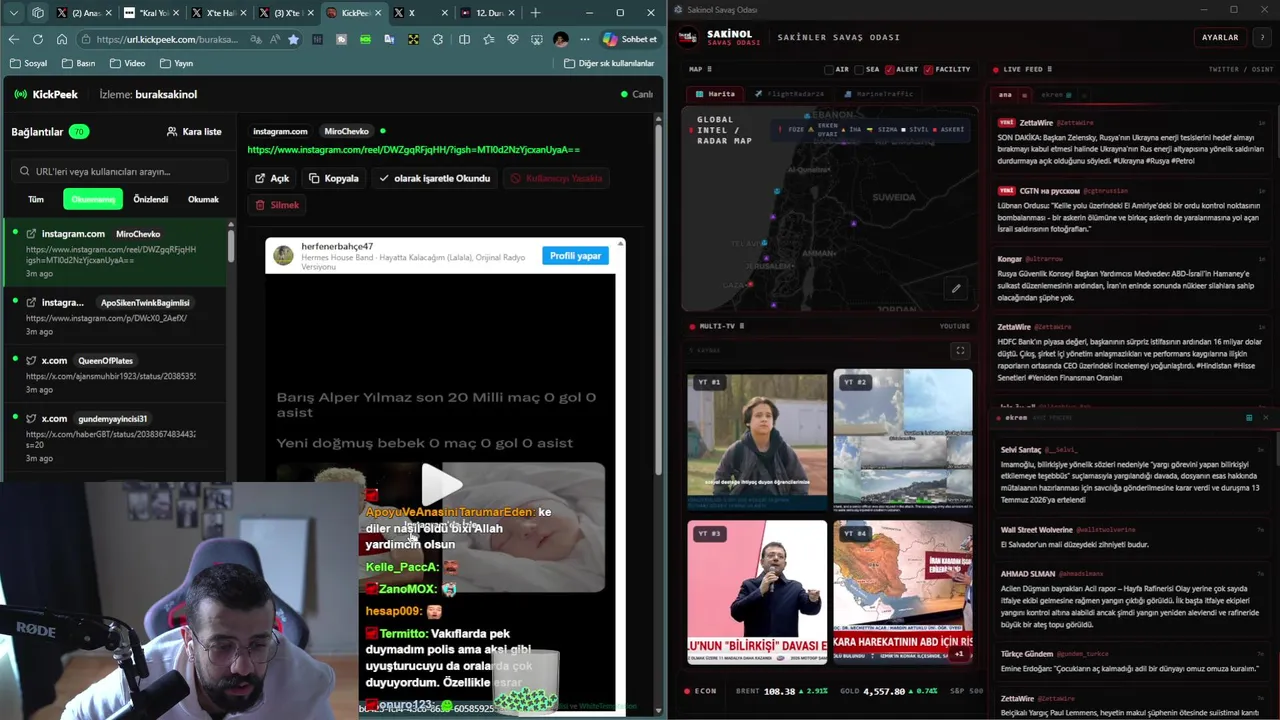The width and height of the screenshot is (1280, 720).
Task: Reload the KickPeek page
Action: coord(38,39)
